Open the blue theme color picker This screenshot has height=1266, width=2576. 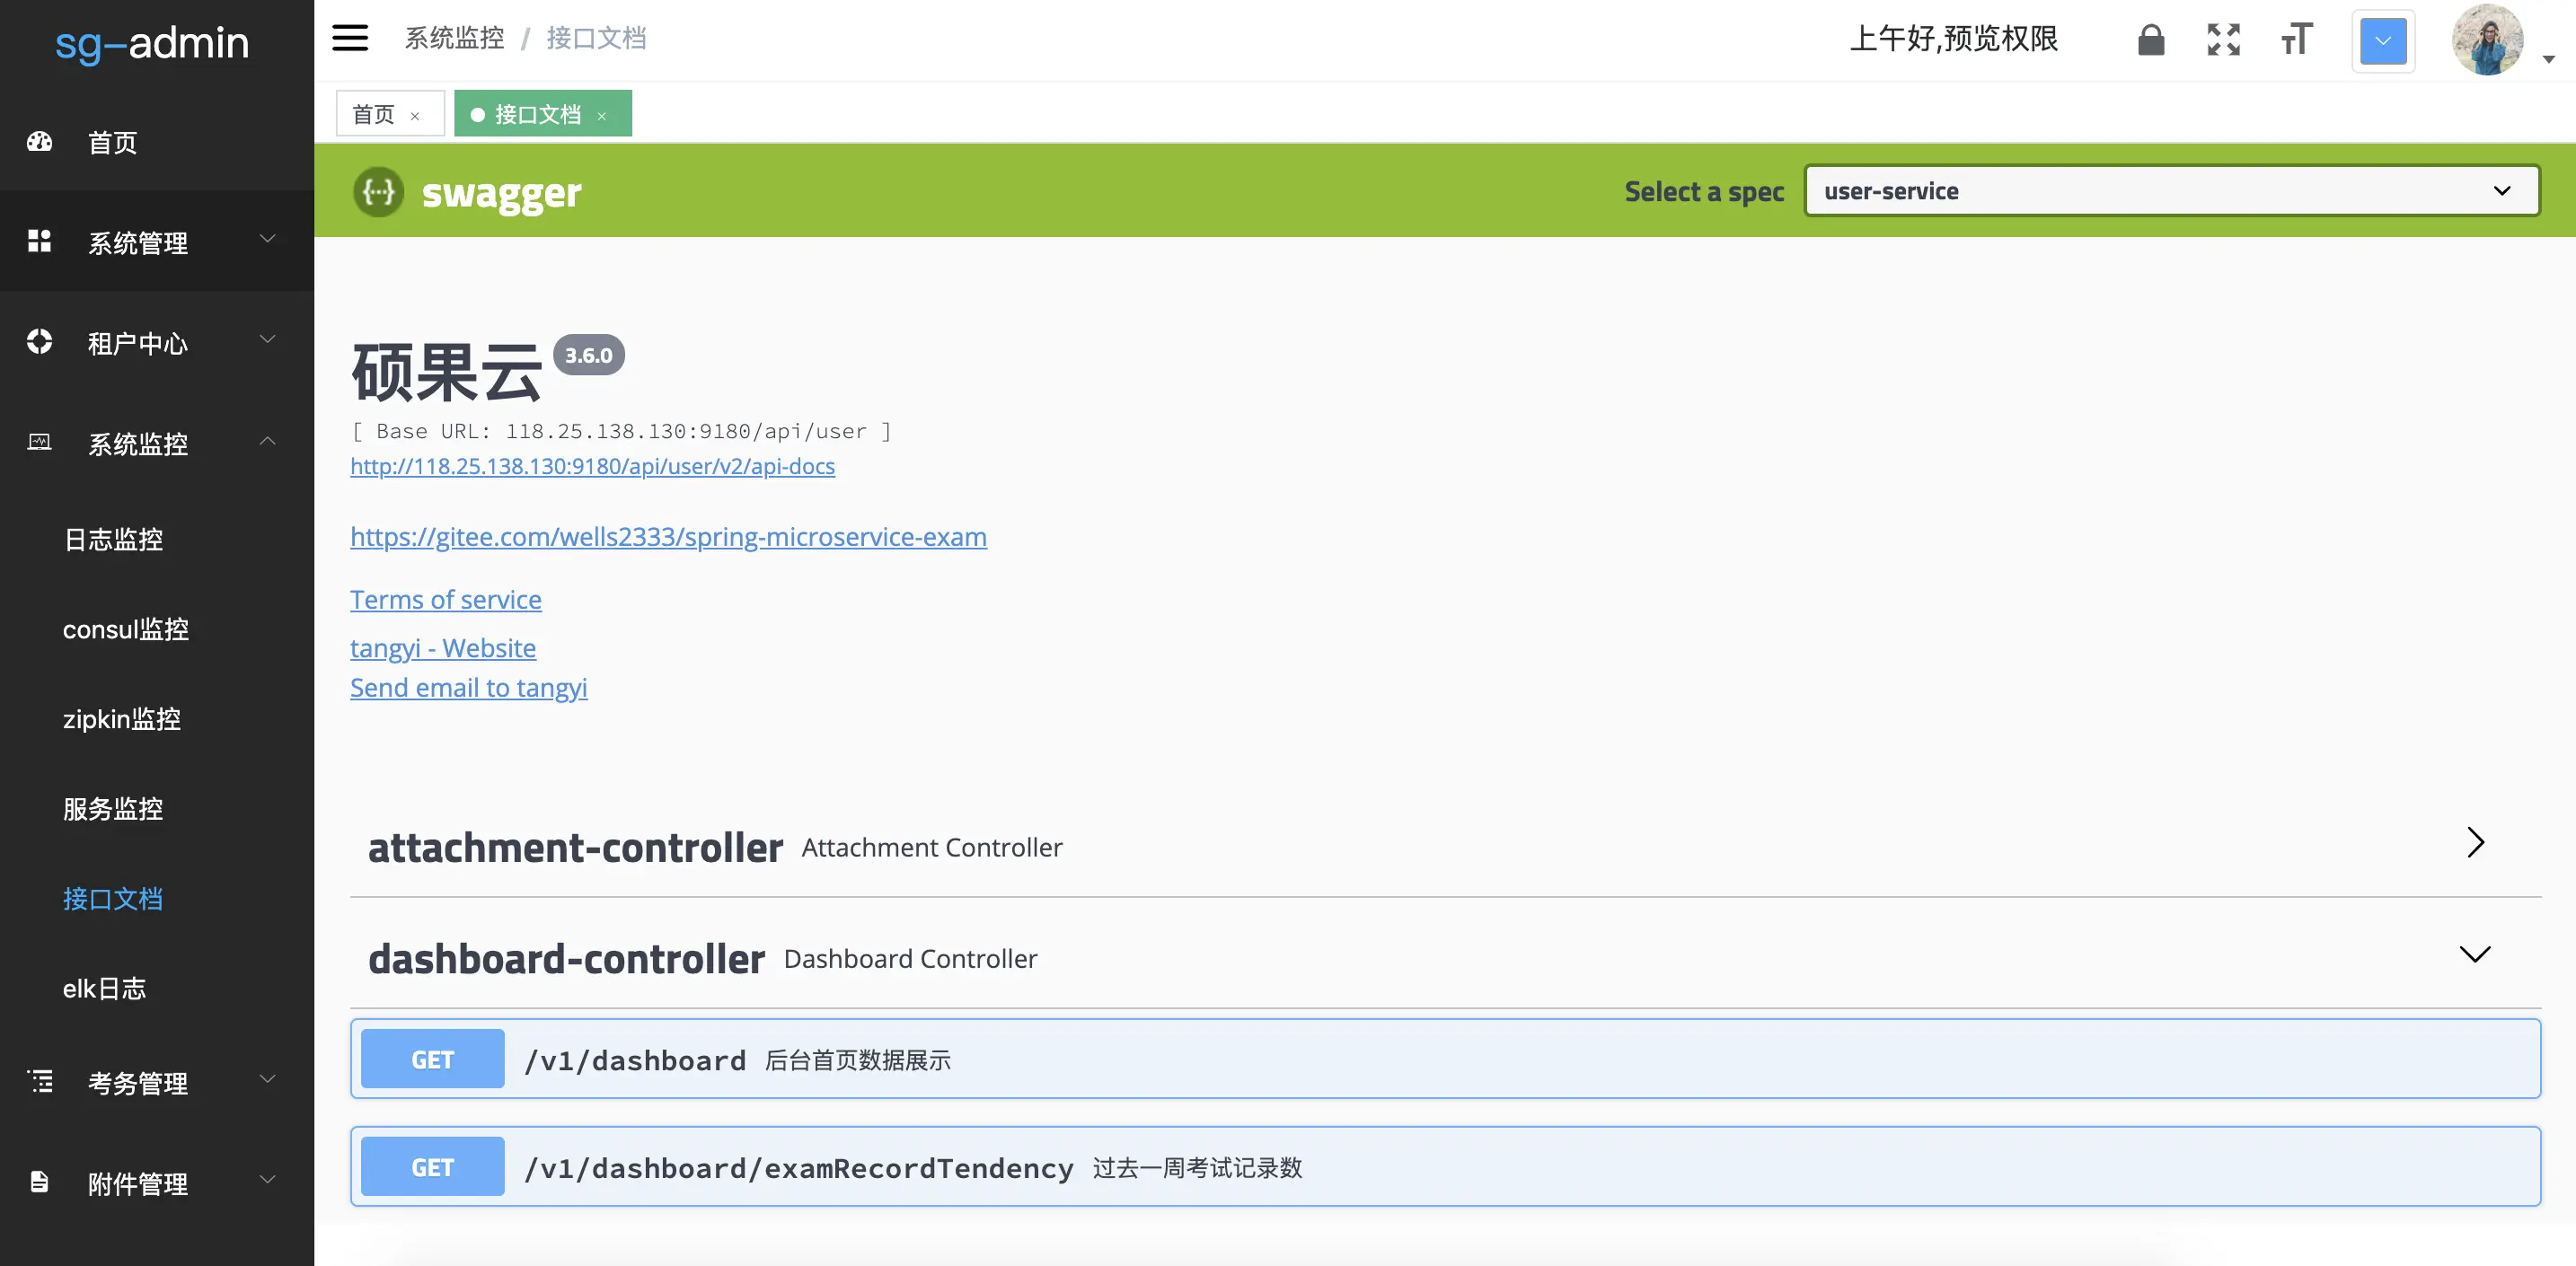[x=2383, y=42]
